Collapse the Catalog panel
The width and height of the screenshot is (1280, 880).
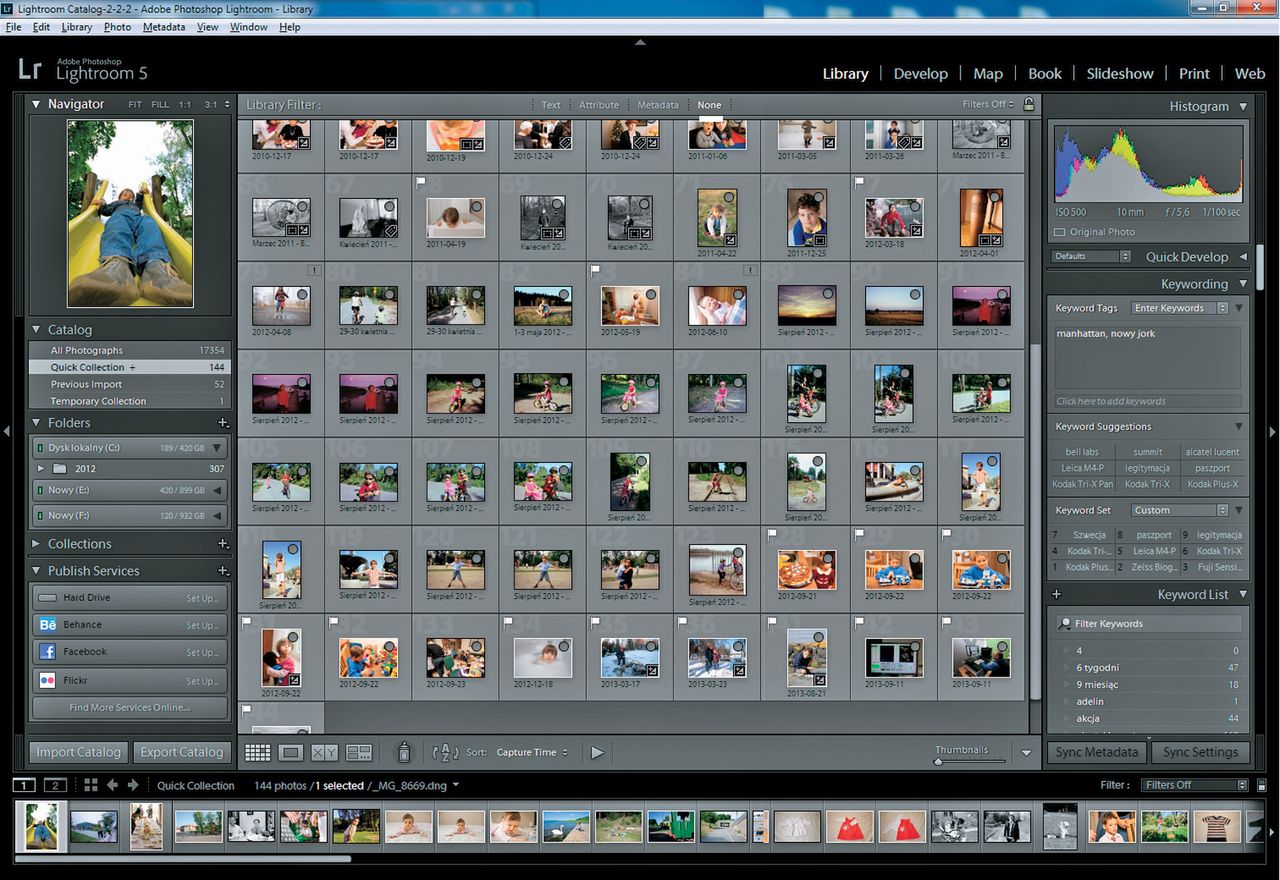point(36,329)
